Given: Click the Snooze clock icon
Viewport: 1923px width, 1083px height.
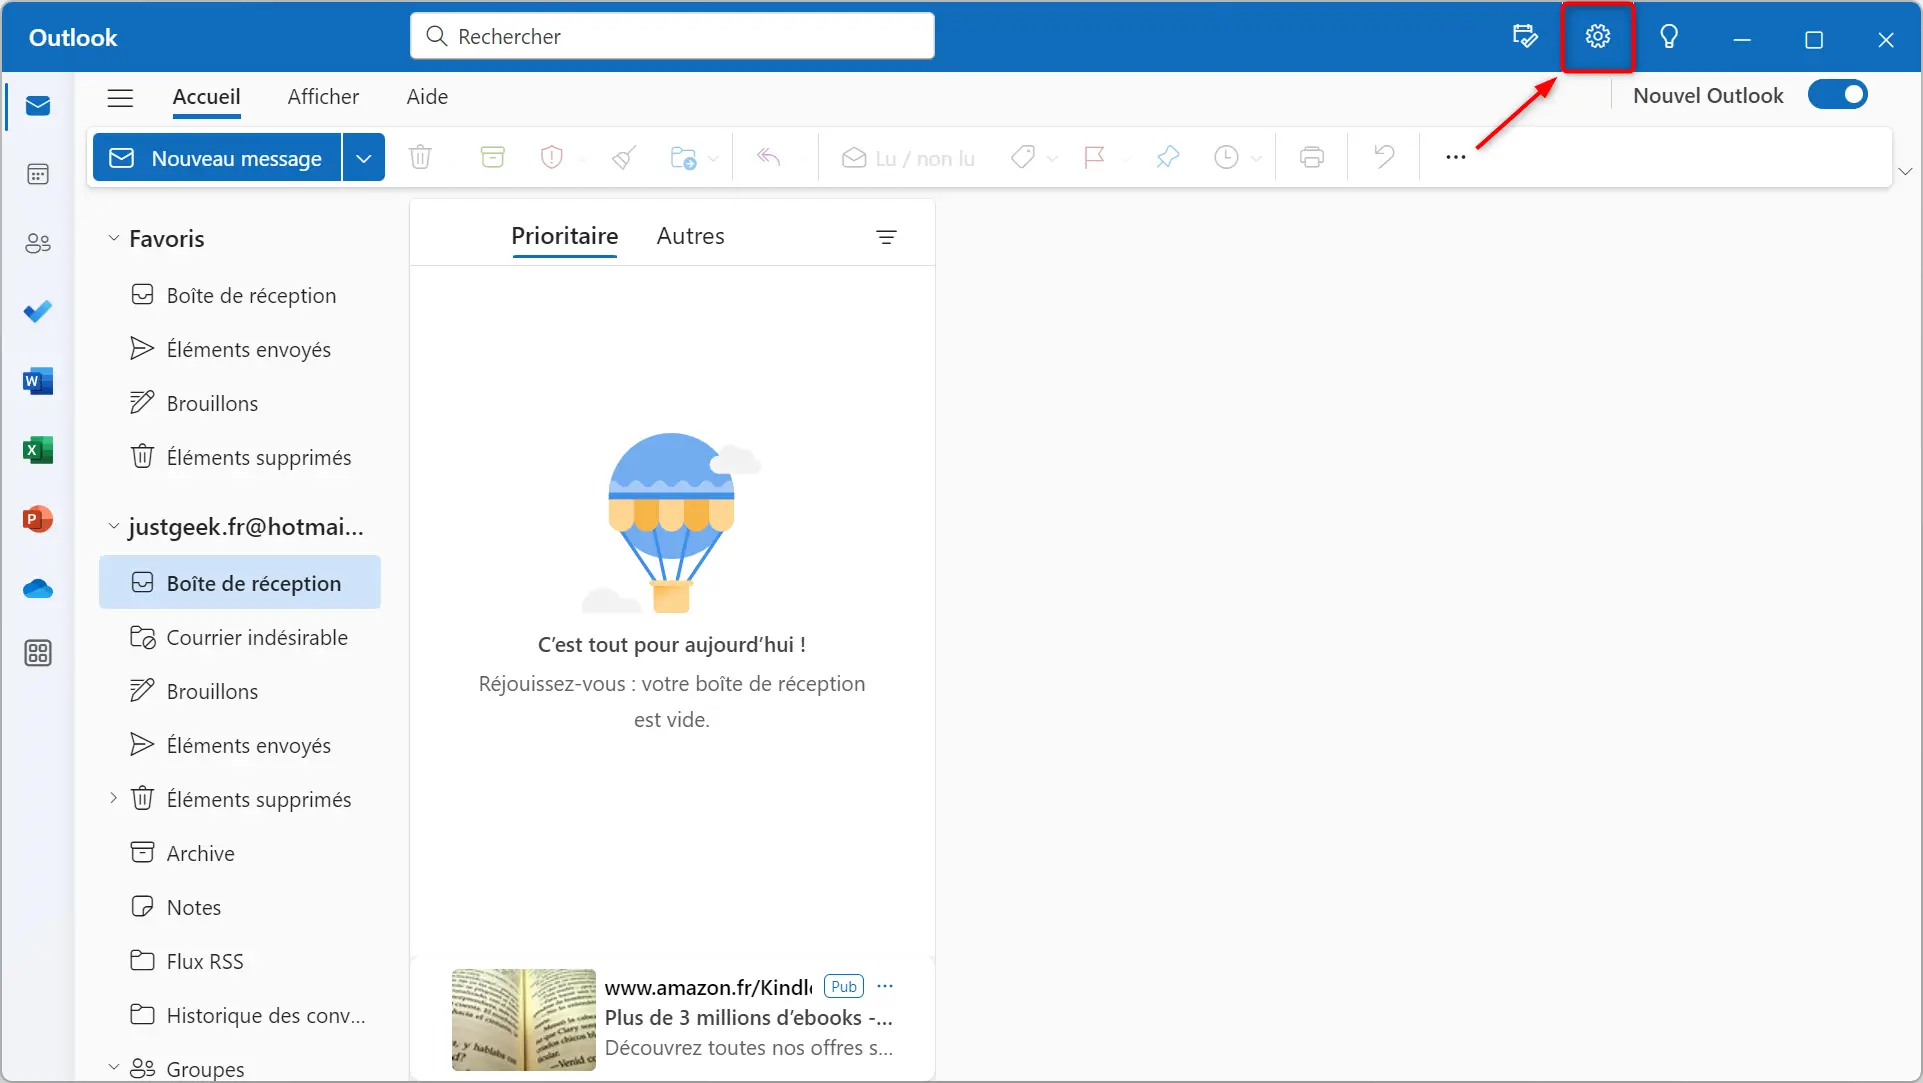Looking at the screenshot, I should [1226, 157].
